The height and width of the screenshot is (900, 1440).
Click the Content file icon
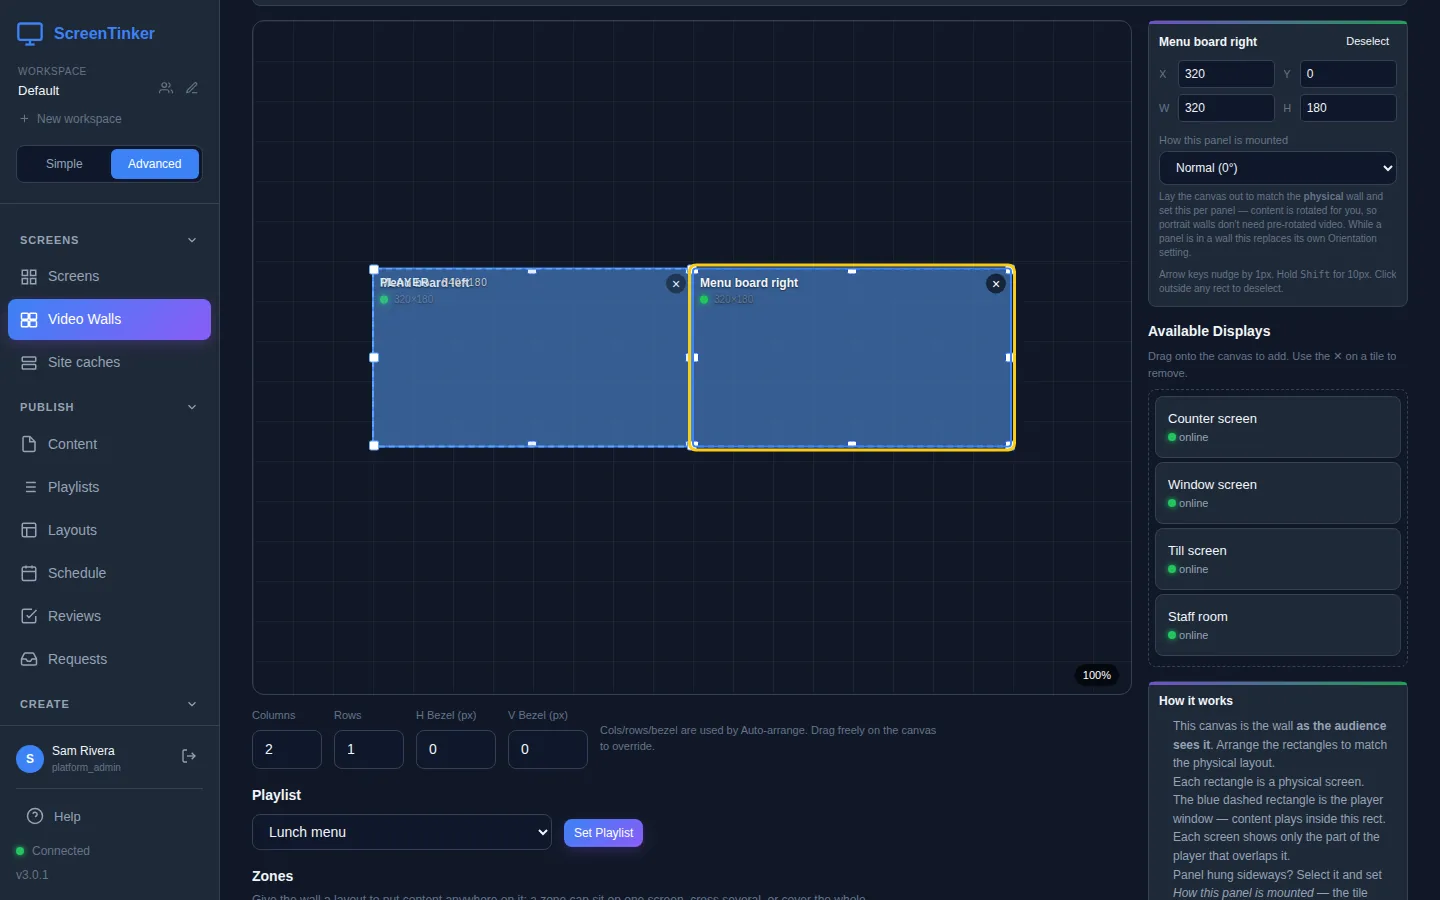(x=29, y=444)
